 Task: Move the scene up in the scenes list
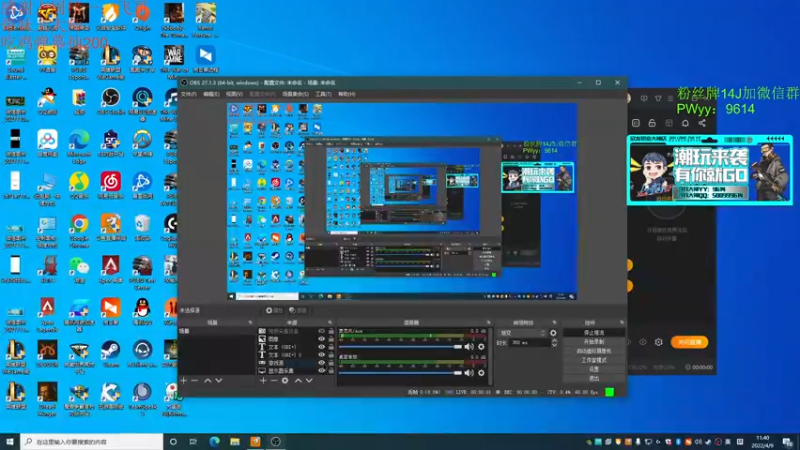click(208, 381)
